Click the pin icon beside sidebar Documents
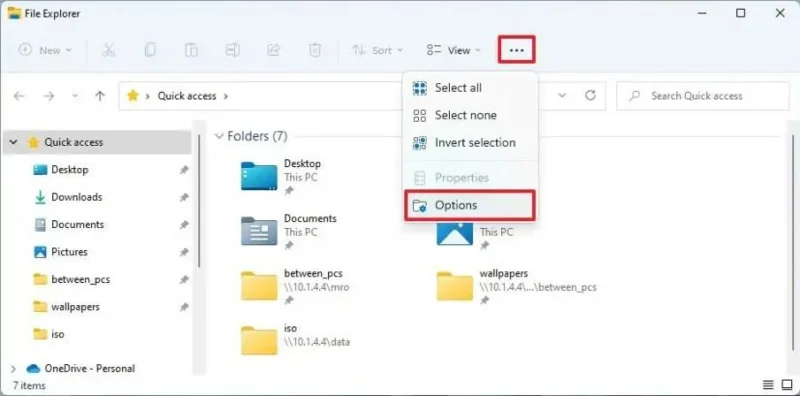 (184, 225)
